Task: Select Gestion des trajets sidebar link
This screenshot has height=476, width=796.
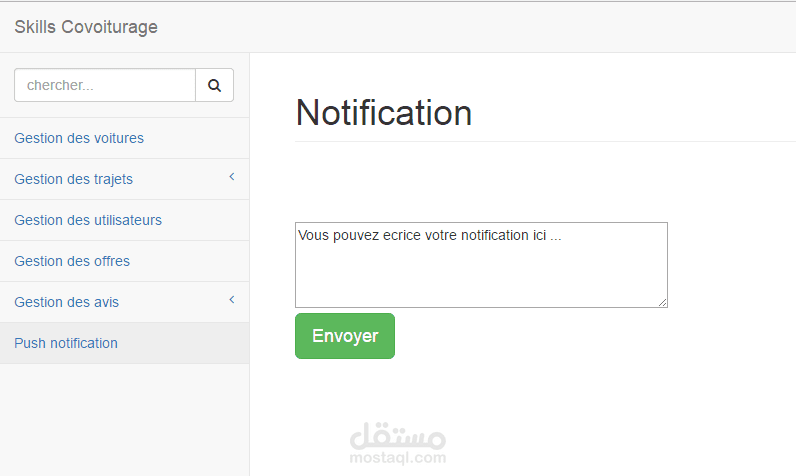Action: click(73, 179)
